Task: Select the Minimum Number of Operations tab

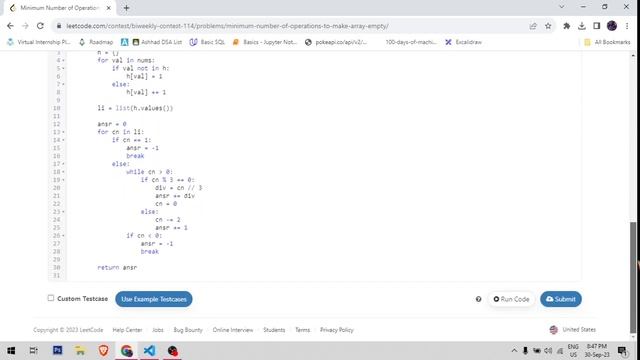Action: (59, 8)
